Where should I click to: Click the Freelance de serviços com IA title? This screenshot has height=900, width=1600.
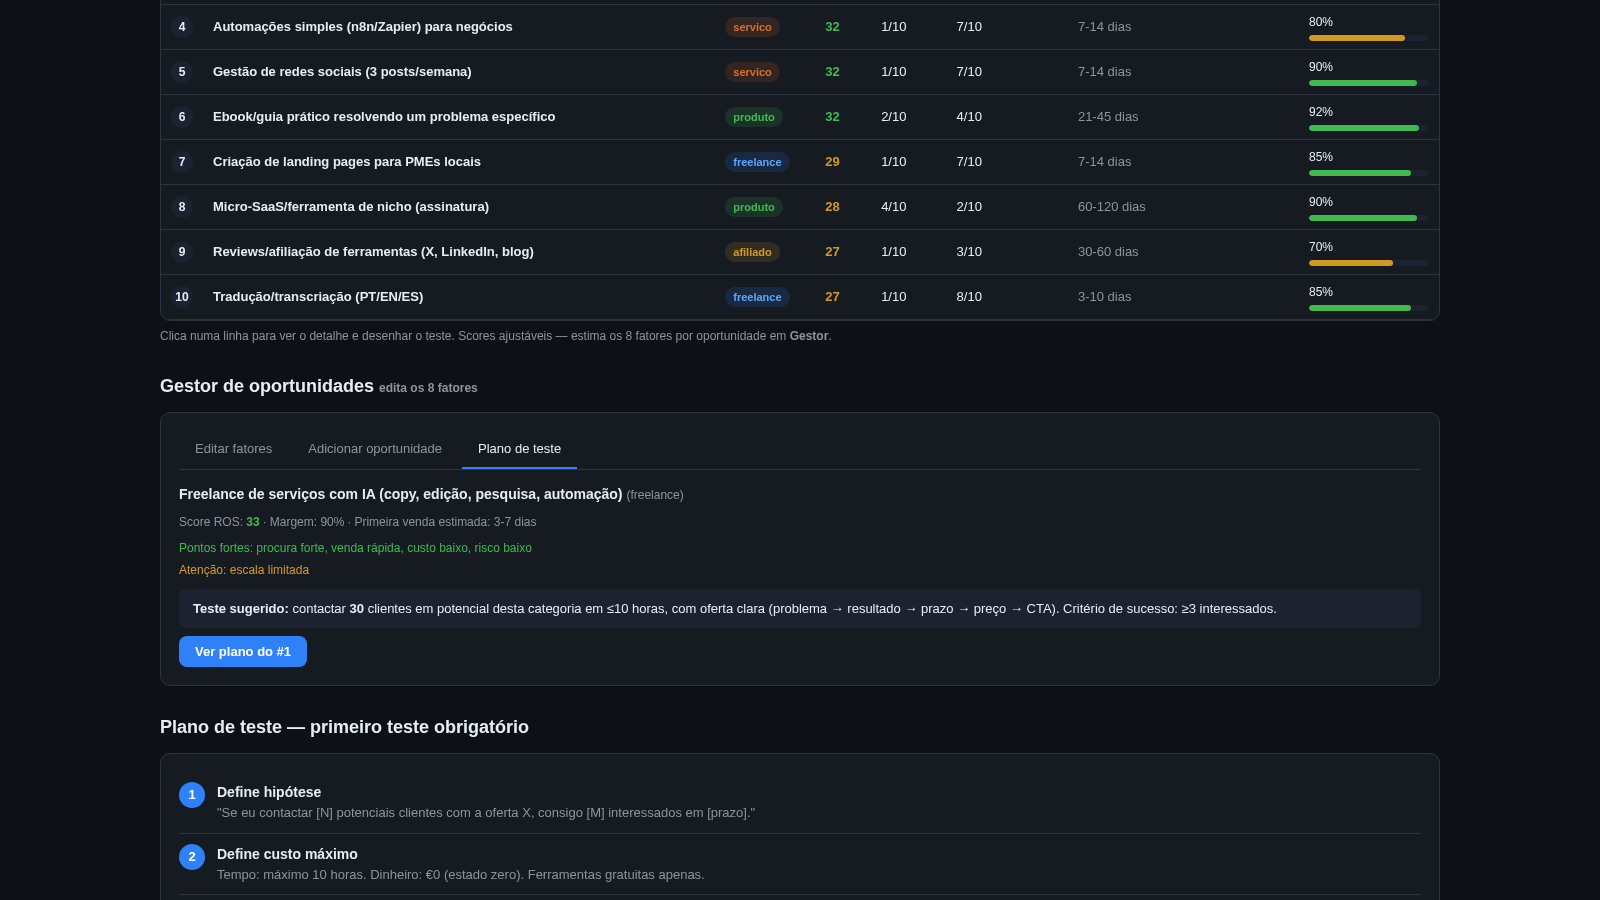pyautogui.click(x=401, y=494)
